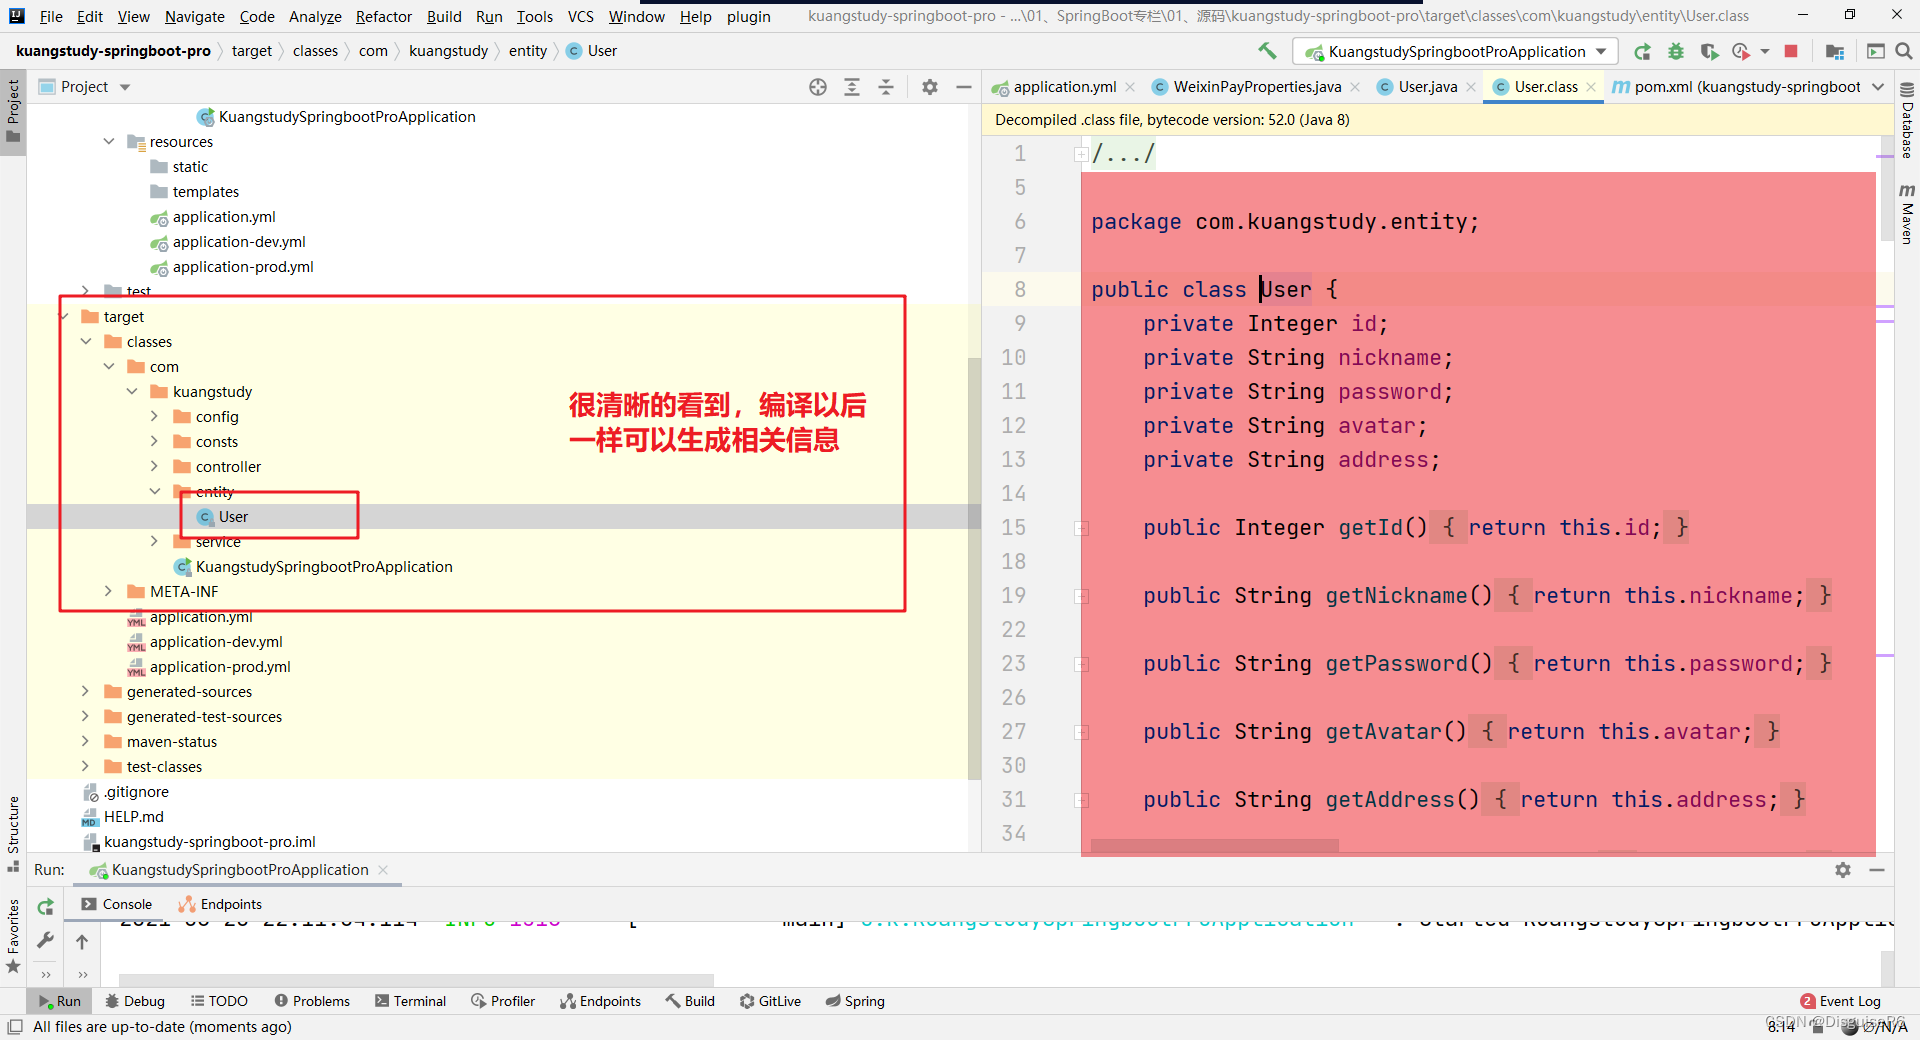1920x1040 pixels.
Task: Open the Favorites side tool window
Action: click(x=13, y=935)
